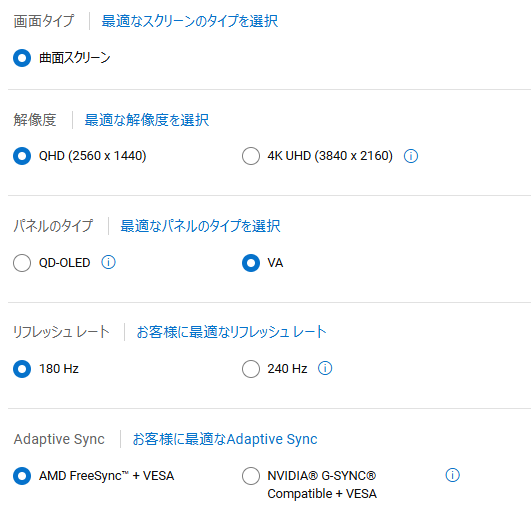Open 最適な解像度を選択 link
Viewport: 531px width, 522px height.
(x=147, y=120)
